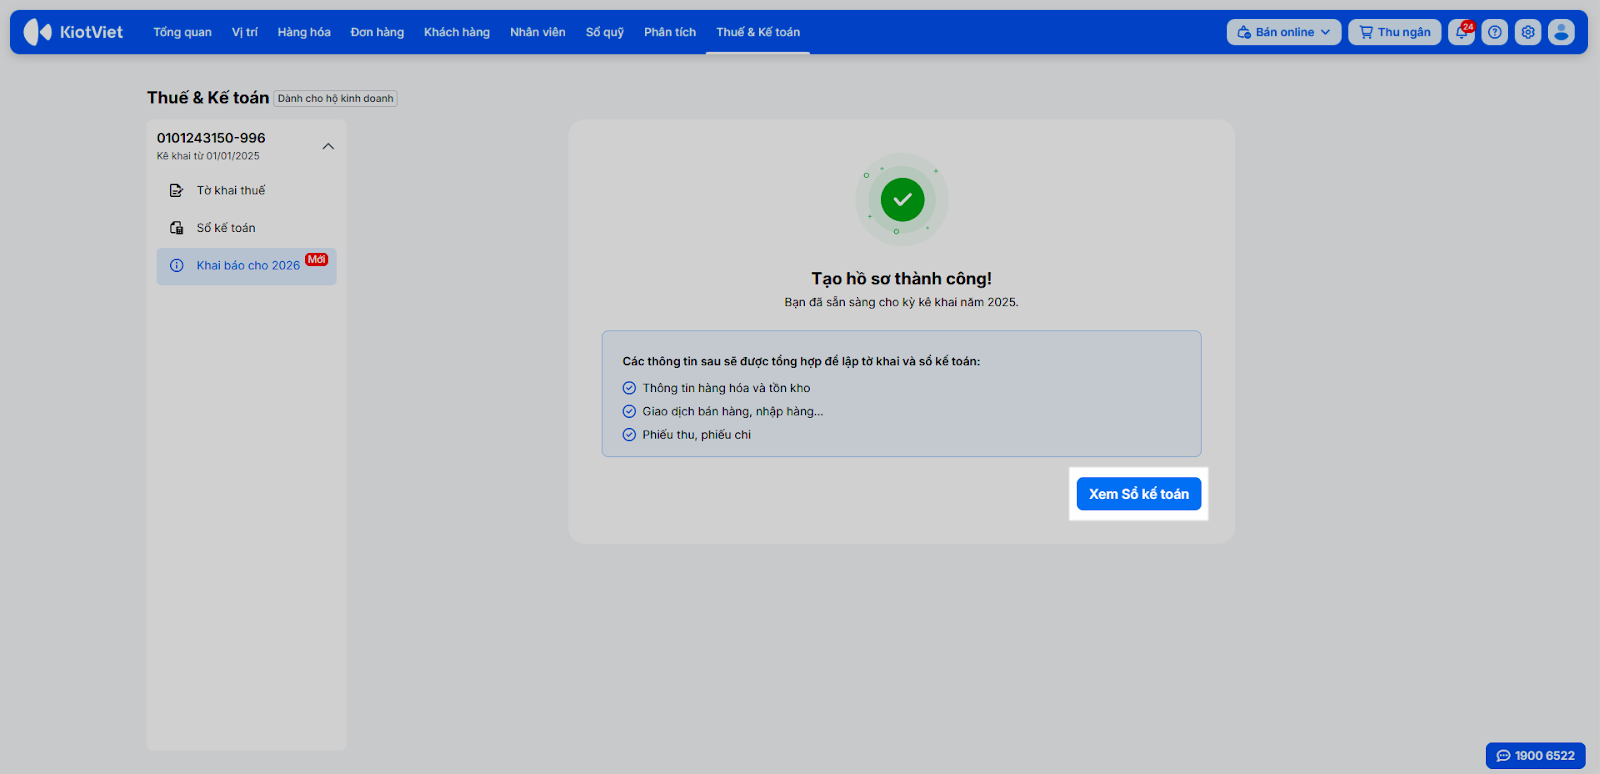Viewport: 1600px width, 774px height.
Task: Open the Bán online dropdown
Action: click(1284, 32)
